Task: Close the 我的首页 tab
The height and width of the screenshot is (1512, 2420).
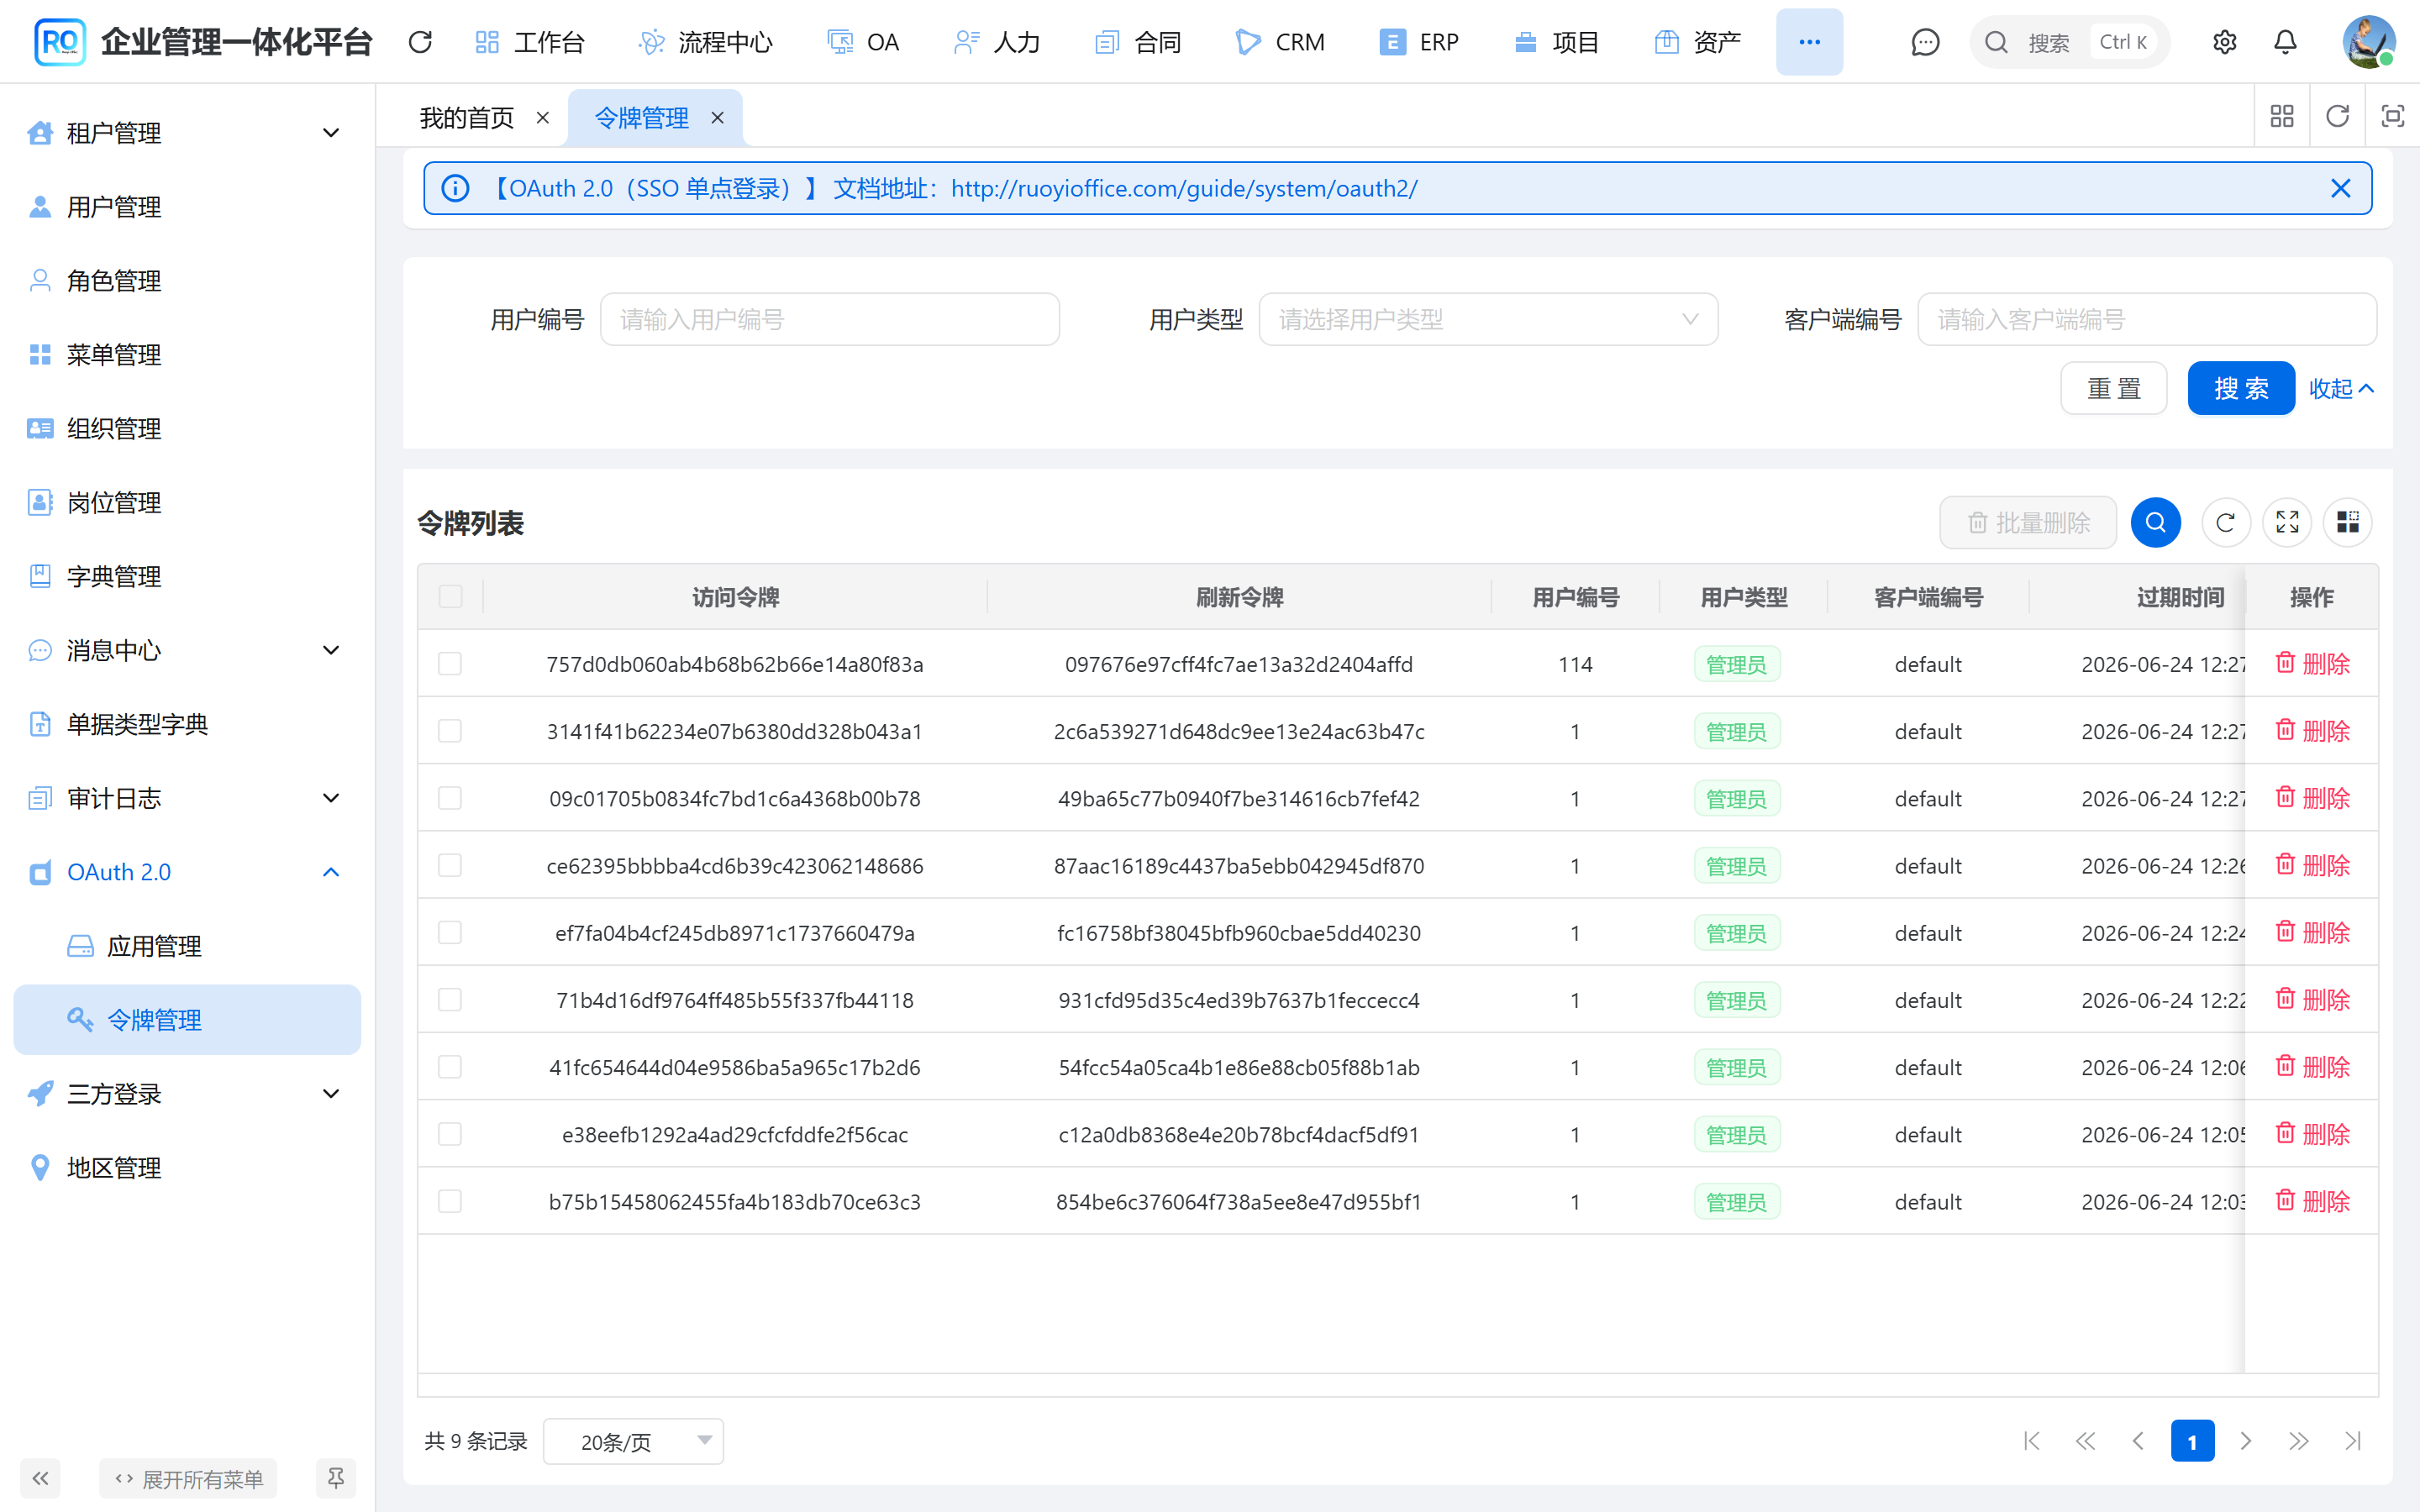Action: click(x=543, y=117)
